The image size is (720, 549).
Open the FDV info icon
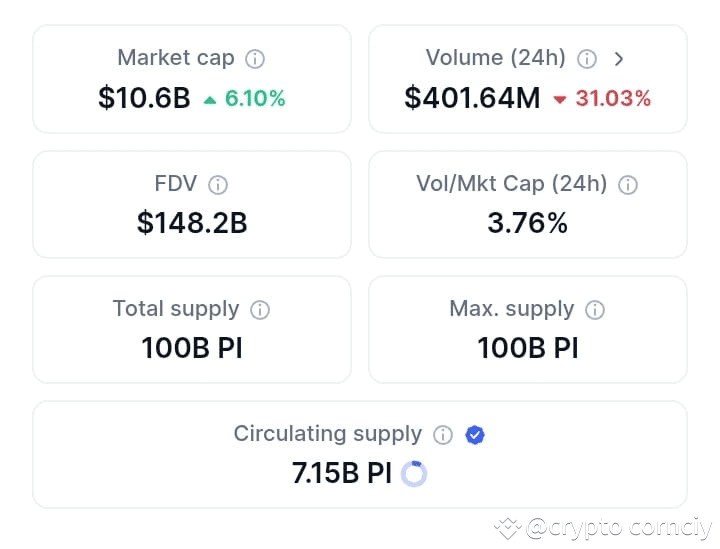click(x=218, y=185)
